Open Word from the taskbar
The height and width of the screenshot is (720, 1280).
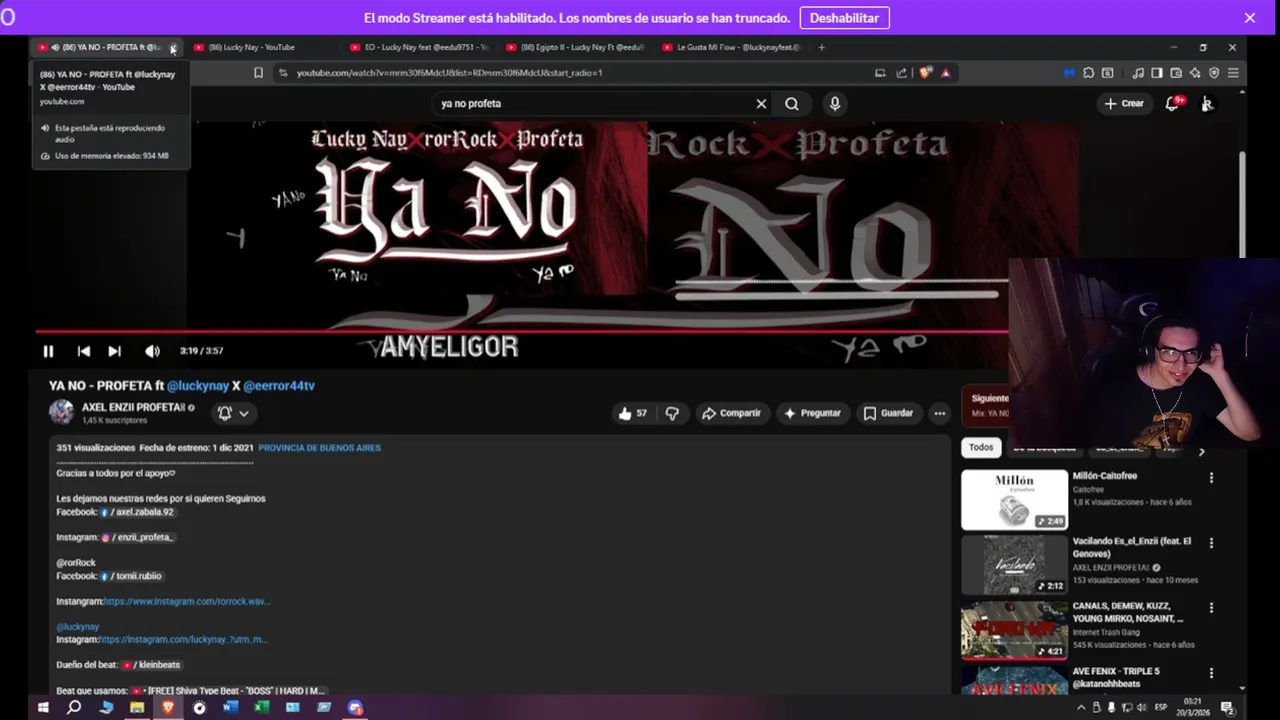point(230,707)
